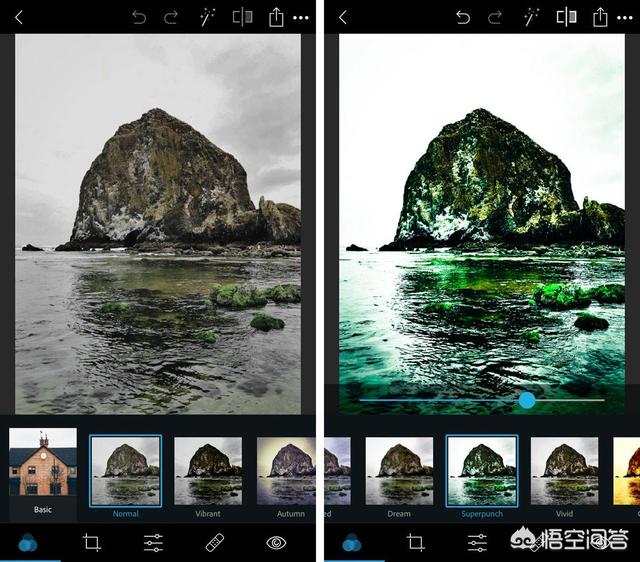
Task: Open more options menu in left screen
Action: (301, 18)
